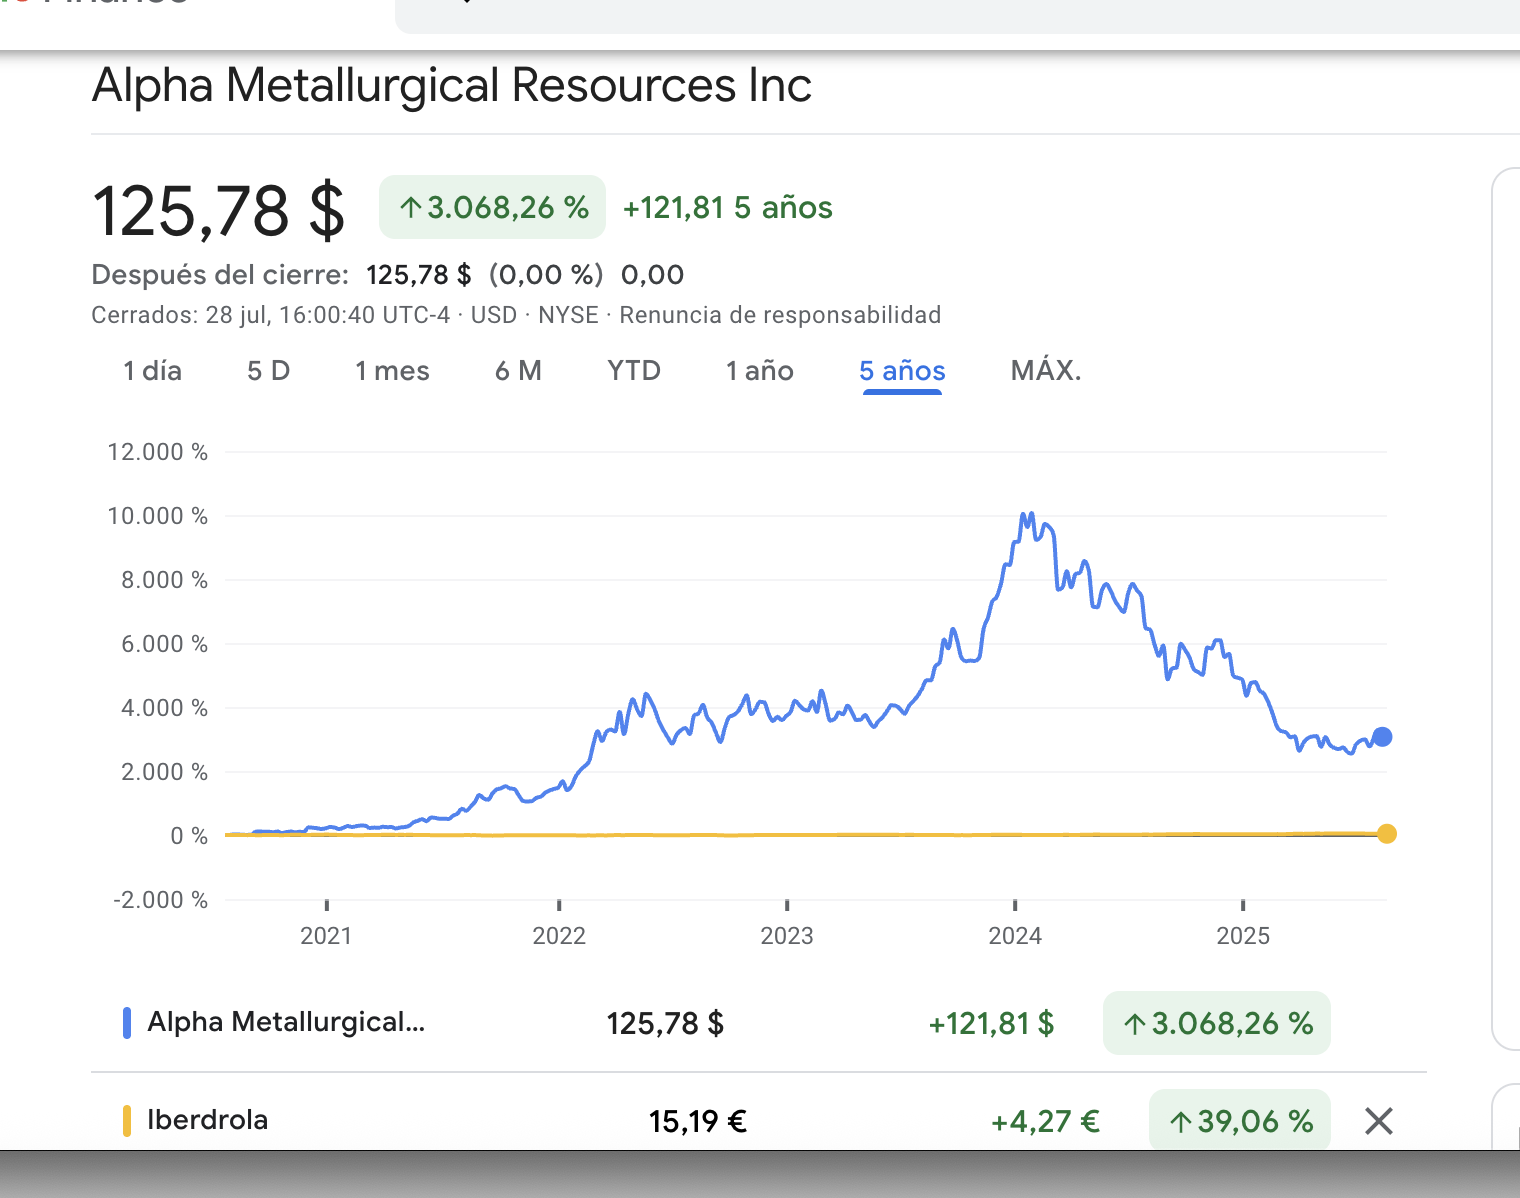Open Iberdrola entry in comparison list

pos(207,1120)
